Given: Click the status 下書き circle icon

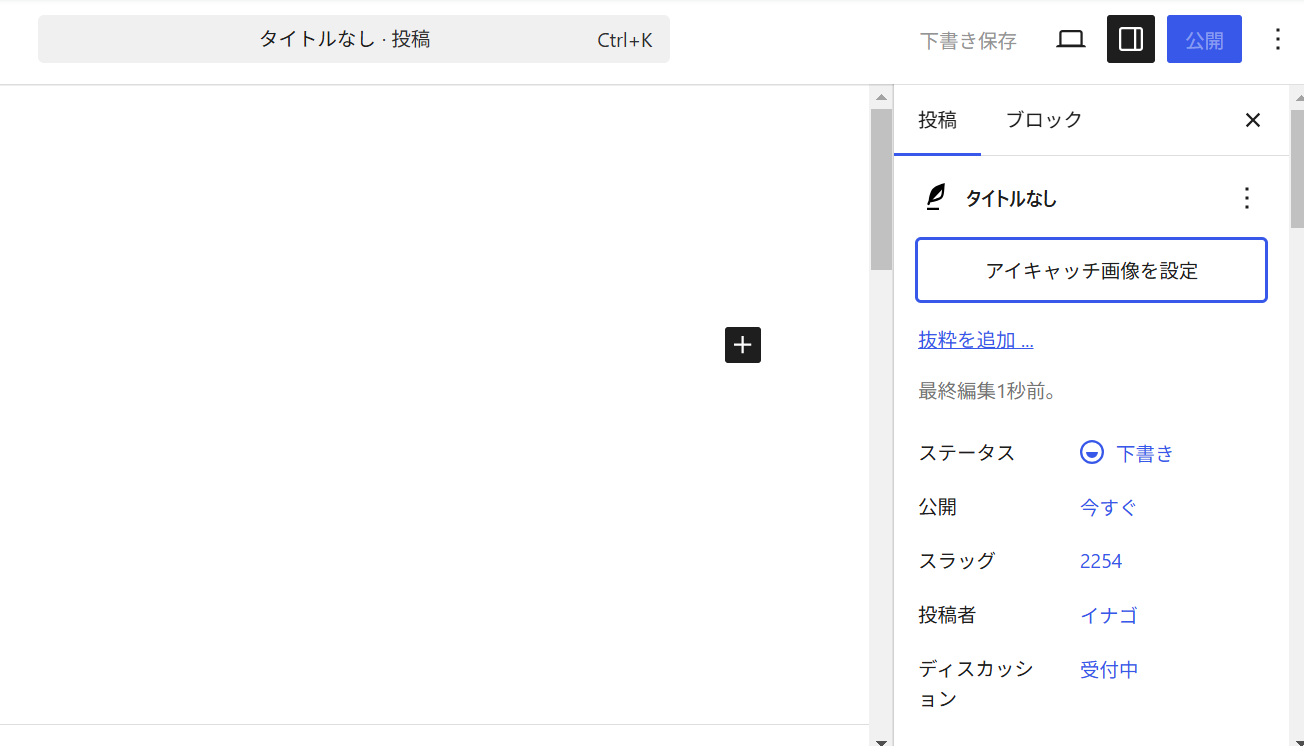Looking at the screenshot, I should pos(1091,453).
